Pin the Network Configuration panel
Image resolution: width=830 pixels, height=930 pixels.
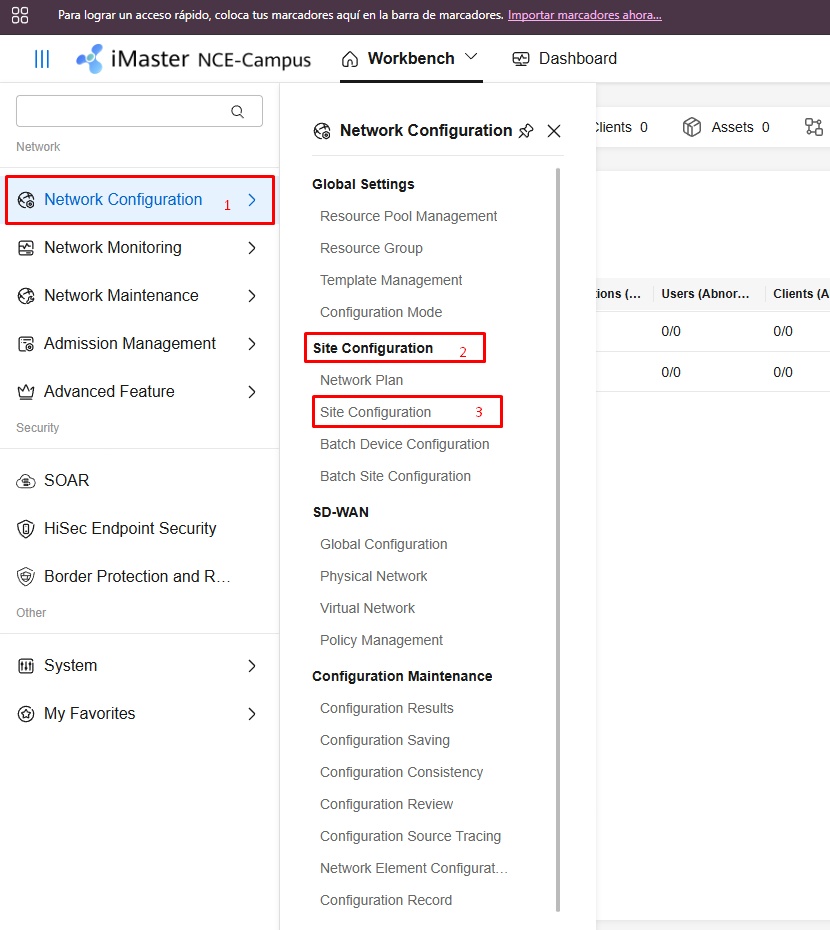[x=526, y=131]
